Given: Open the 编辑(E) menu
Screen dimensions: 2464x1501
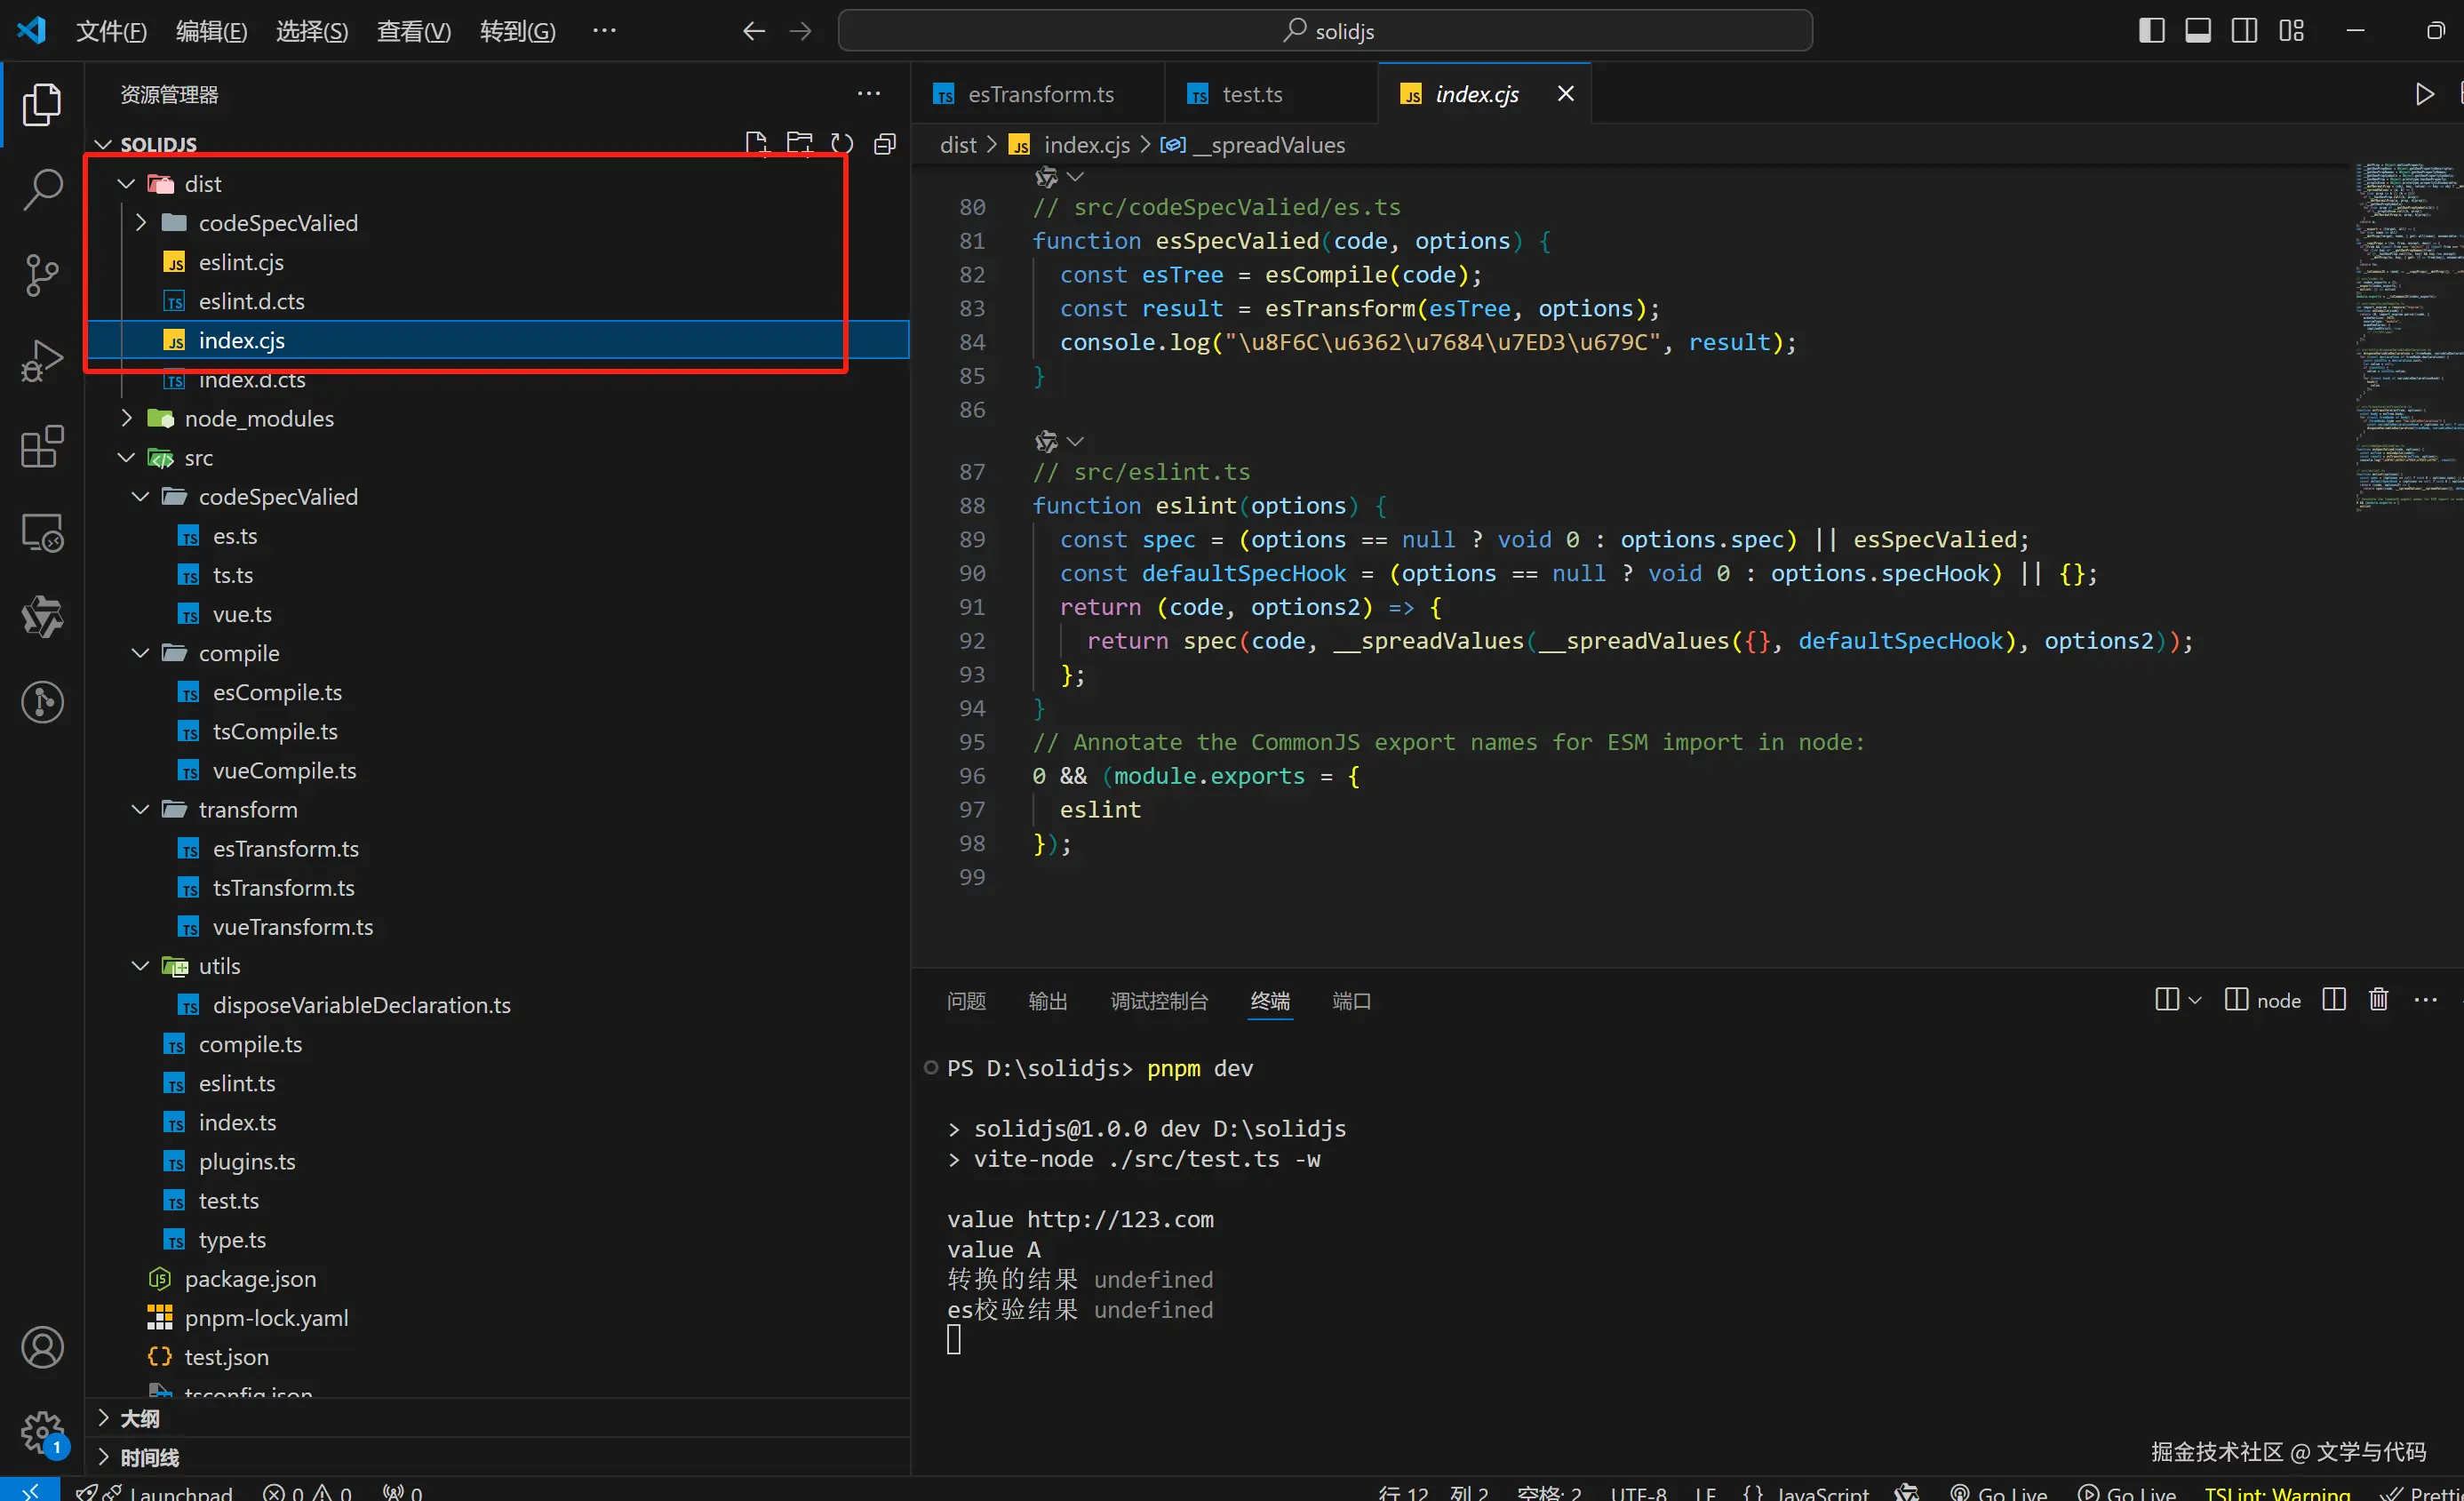Looking at the screenshot, I should pyautogui.click(x=211, y=31).
